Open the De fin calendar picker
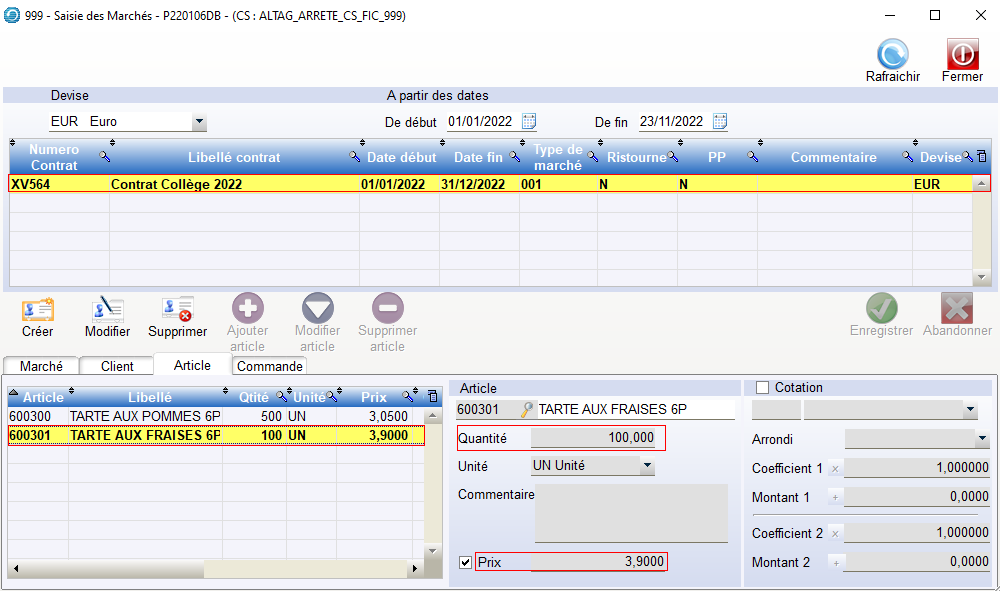This screenshot has width=1000, height=591. point(719,122)
